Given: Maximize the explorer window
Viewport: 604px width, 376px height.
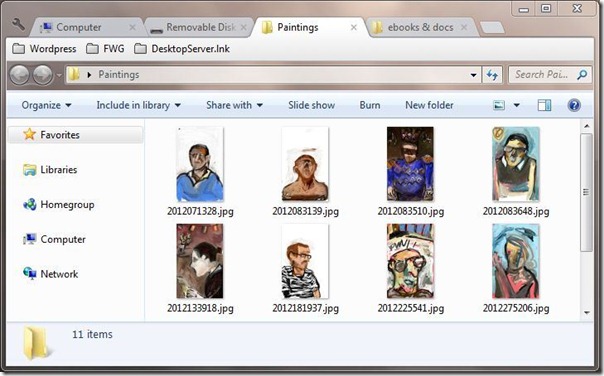Looking at the screenshot, I should click(x=546, y=8).
